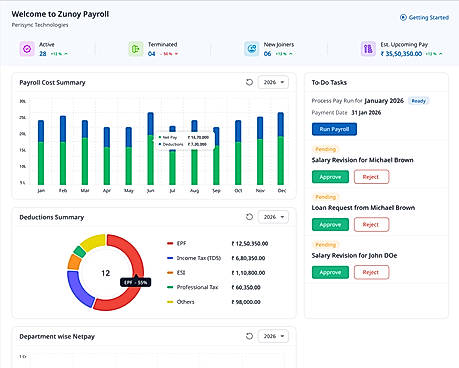Click the blue Income Tax (TDS) legend swatch
The height and width of the screenshot is (368, 459).
click(x=170, y=258)
